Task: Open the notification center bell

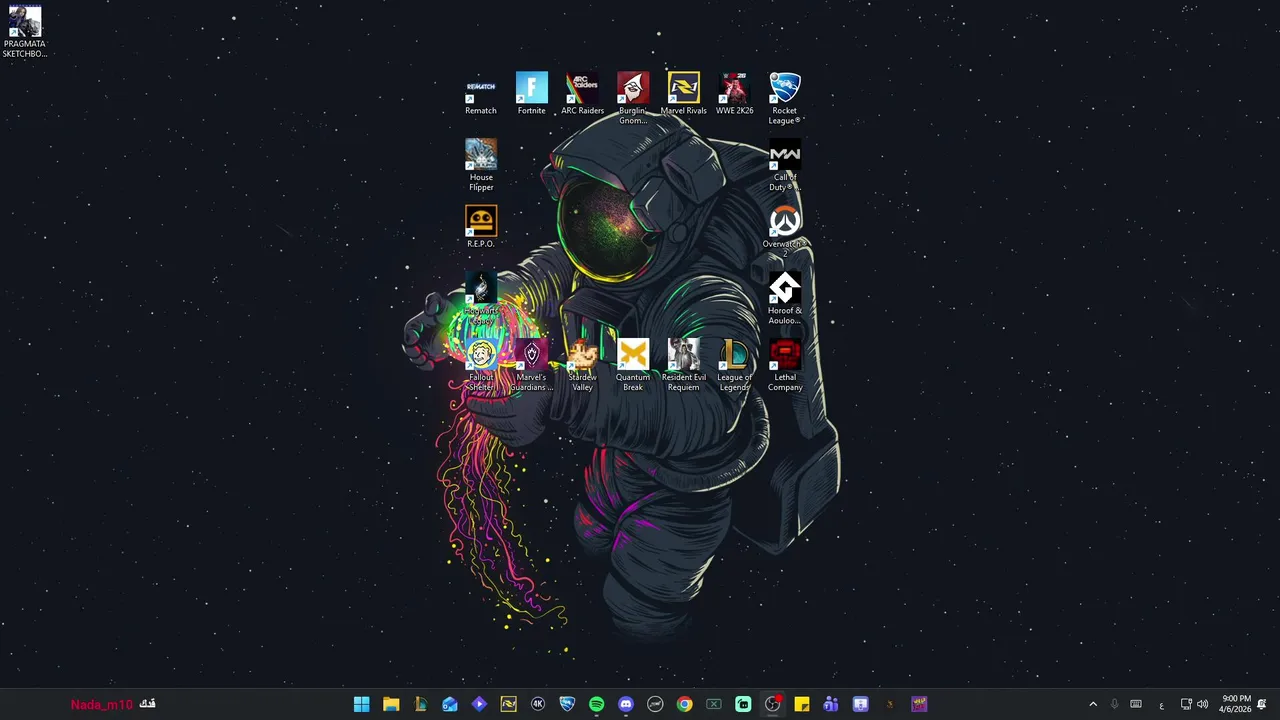Action: 1262,704
